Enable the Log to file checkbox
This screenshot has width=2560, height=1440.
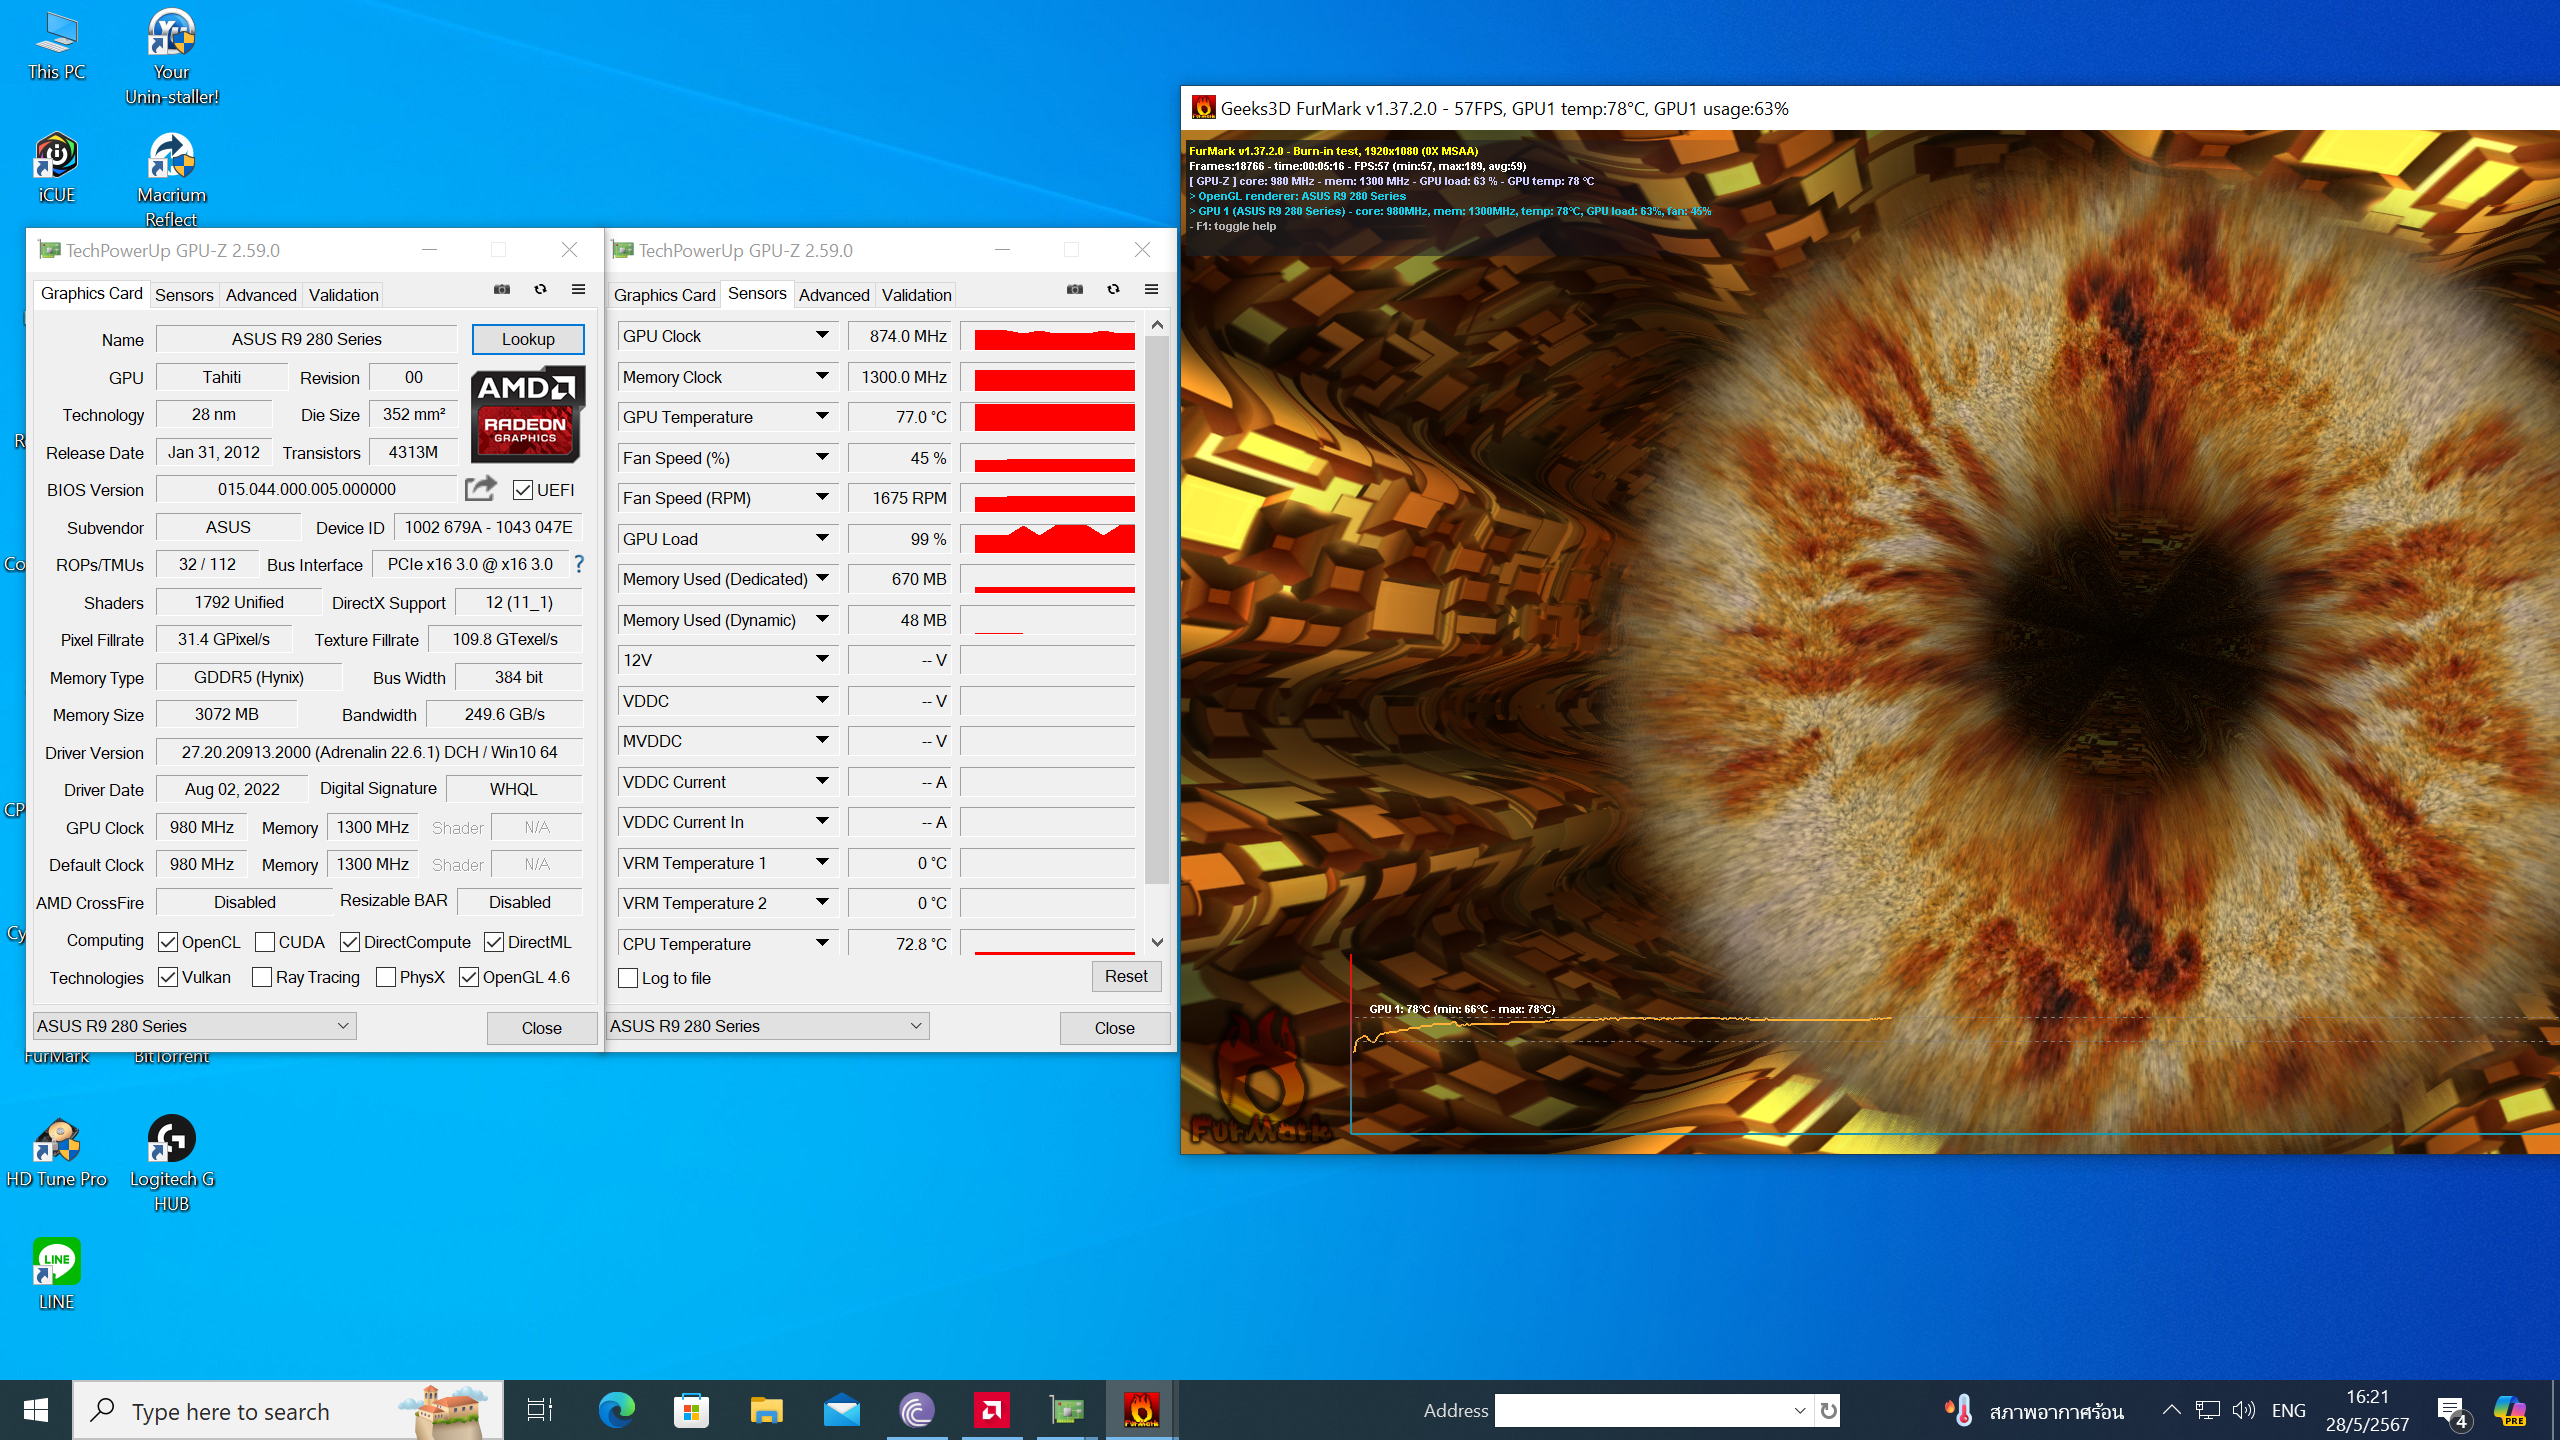click(629, 978)
